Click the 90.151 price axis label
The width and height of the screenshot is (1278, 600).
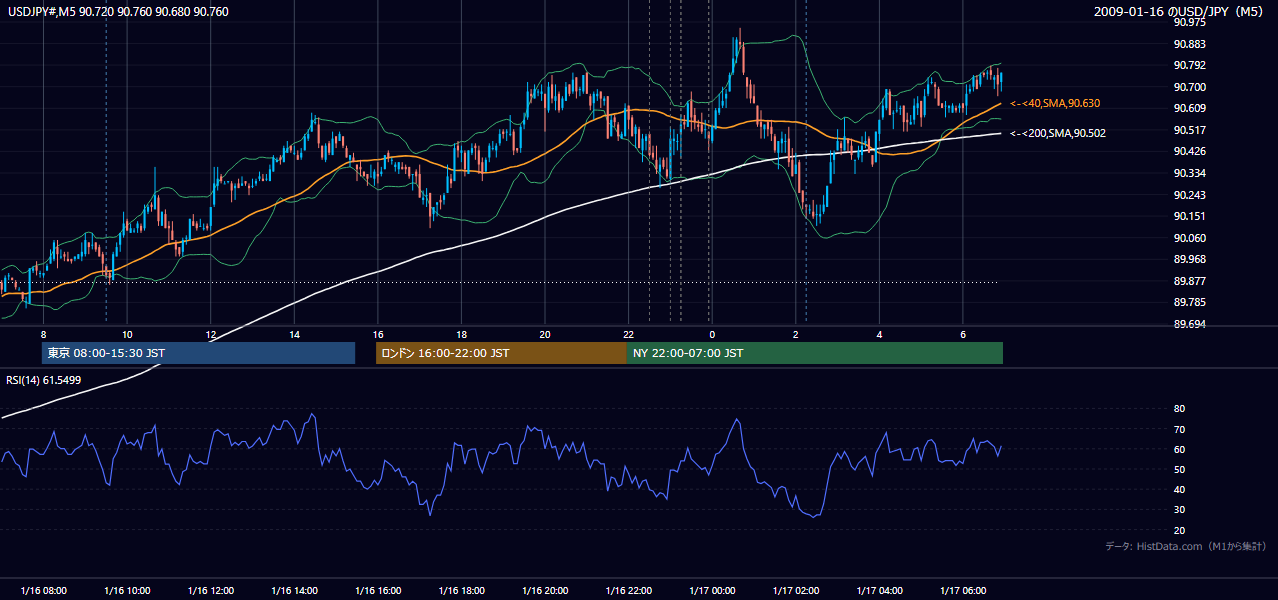(1190, 216)
